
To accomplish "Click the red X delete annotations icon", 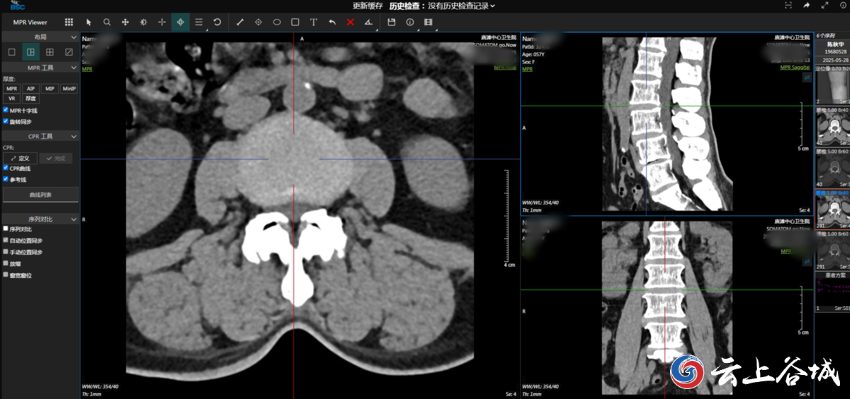I will [x=350, y=22].
